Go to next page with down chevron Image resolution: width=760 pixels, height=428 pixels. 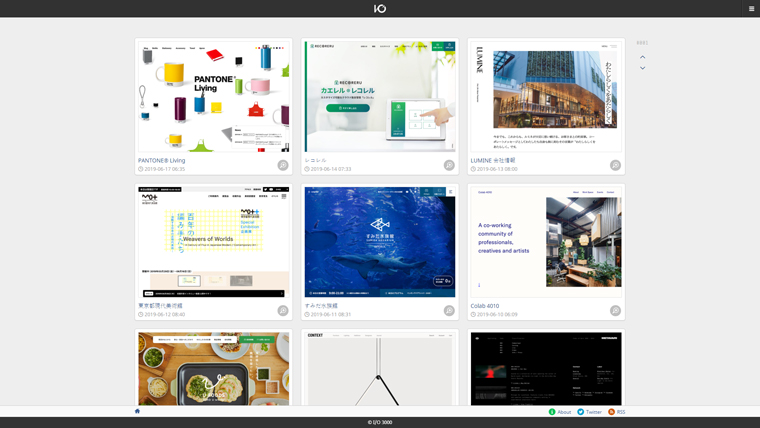pyautogui.click(x=642, y=68)
